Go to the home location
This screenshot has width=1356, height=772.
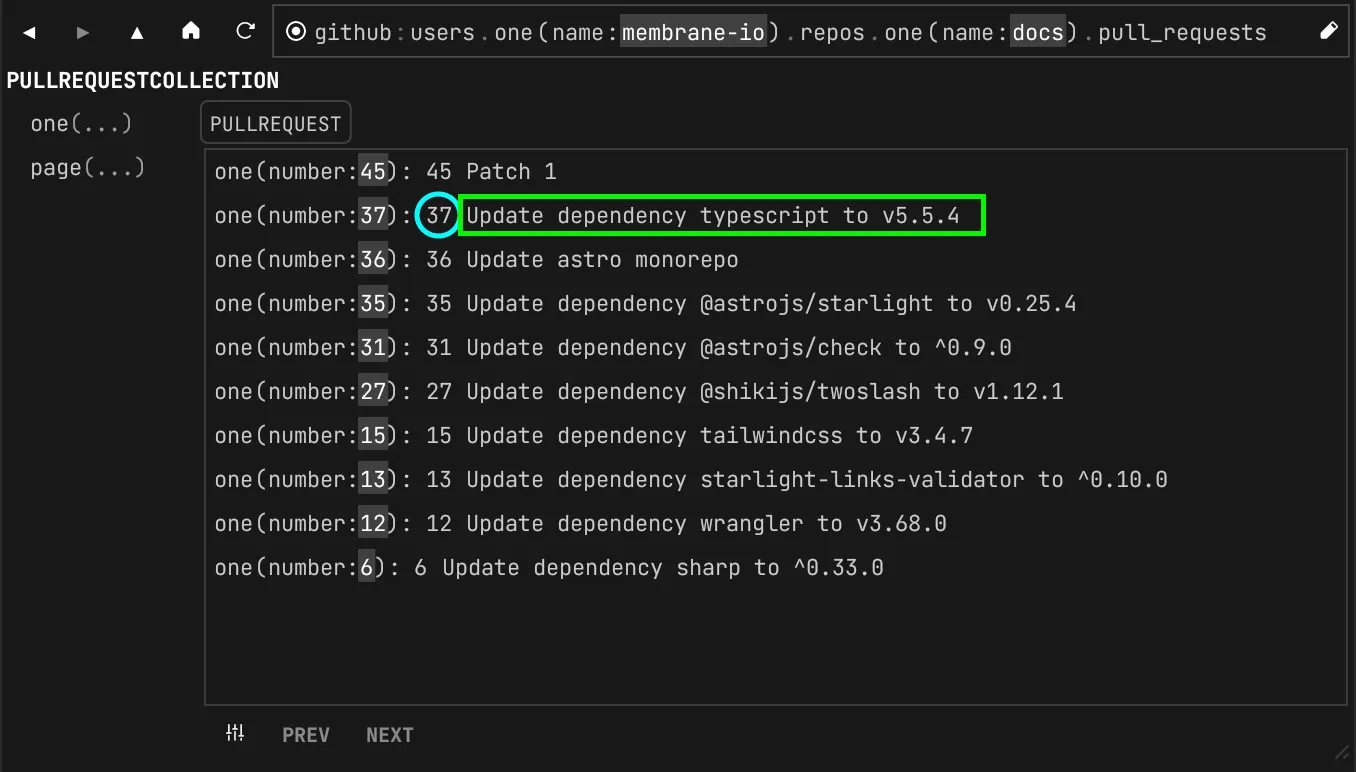[191, 32]
